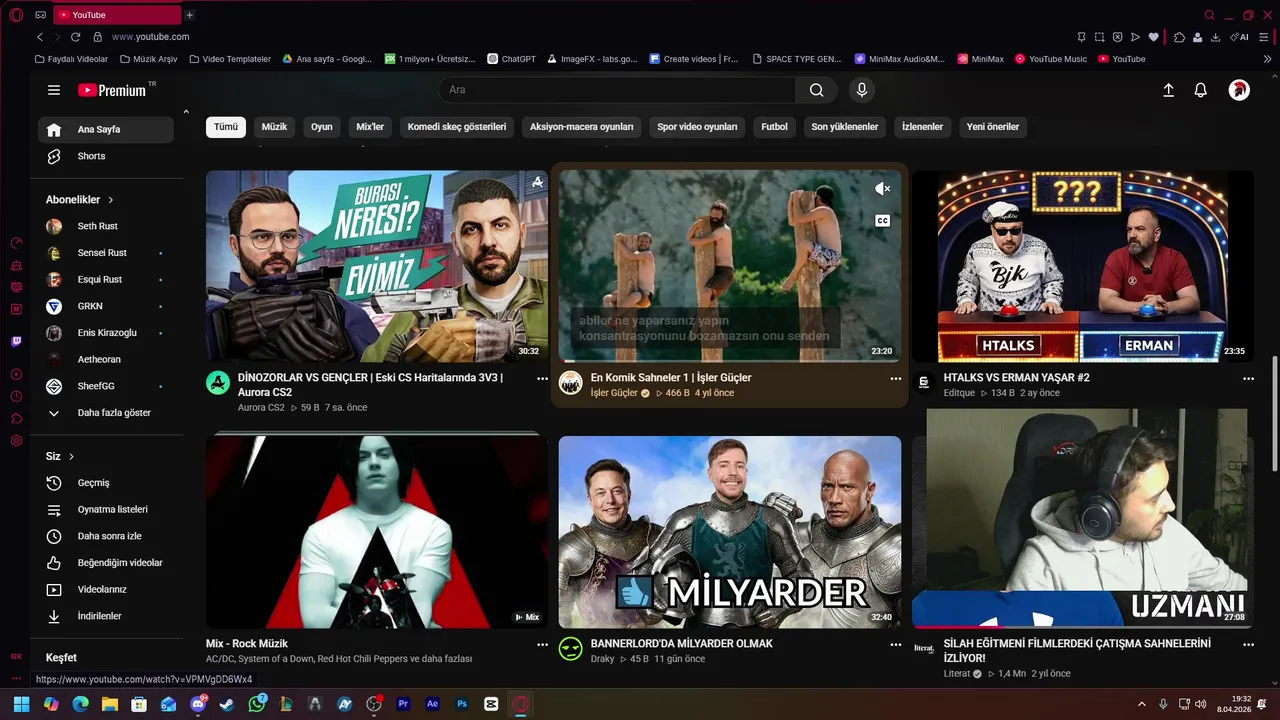Open Faydalı Videolar bookmarks folder
1280x720 pixels.
(71, 59)
